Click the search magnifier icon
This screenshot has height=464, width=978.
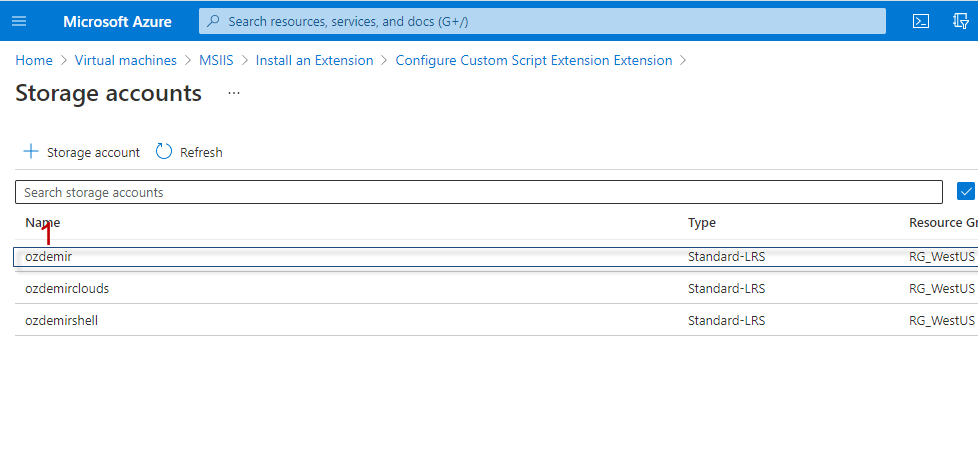tap(213, 21)
